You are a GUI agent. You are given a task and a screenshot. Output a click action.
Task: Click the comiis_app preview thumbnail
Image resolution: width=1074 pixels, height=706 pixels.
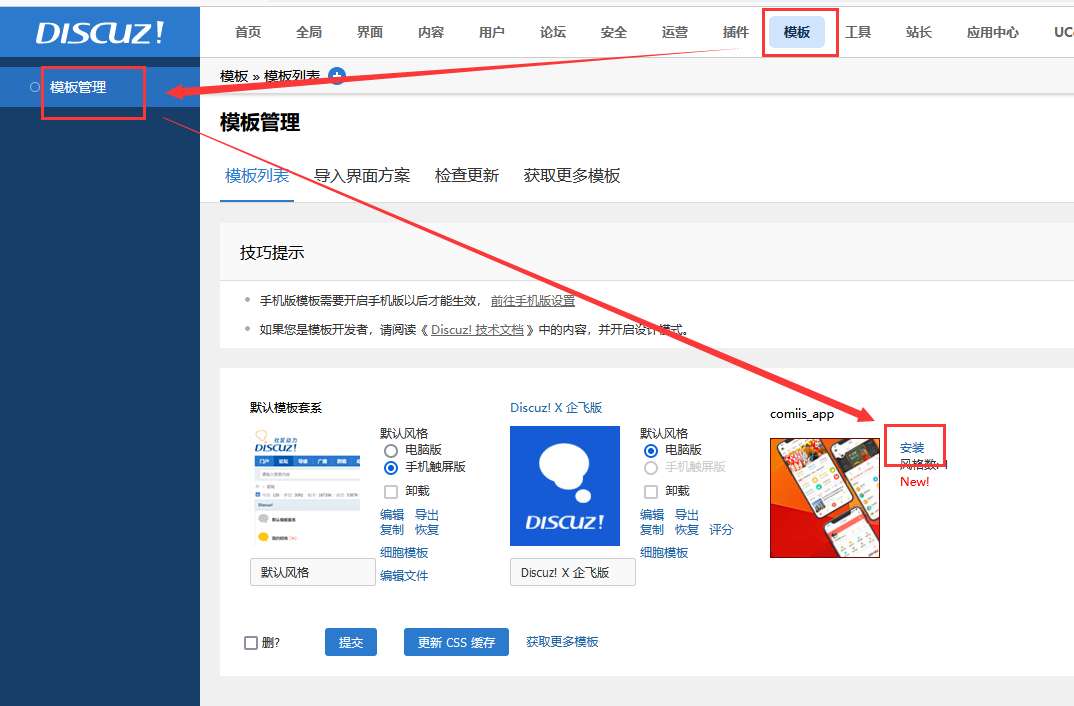click(825, 498)
